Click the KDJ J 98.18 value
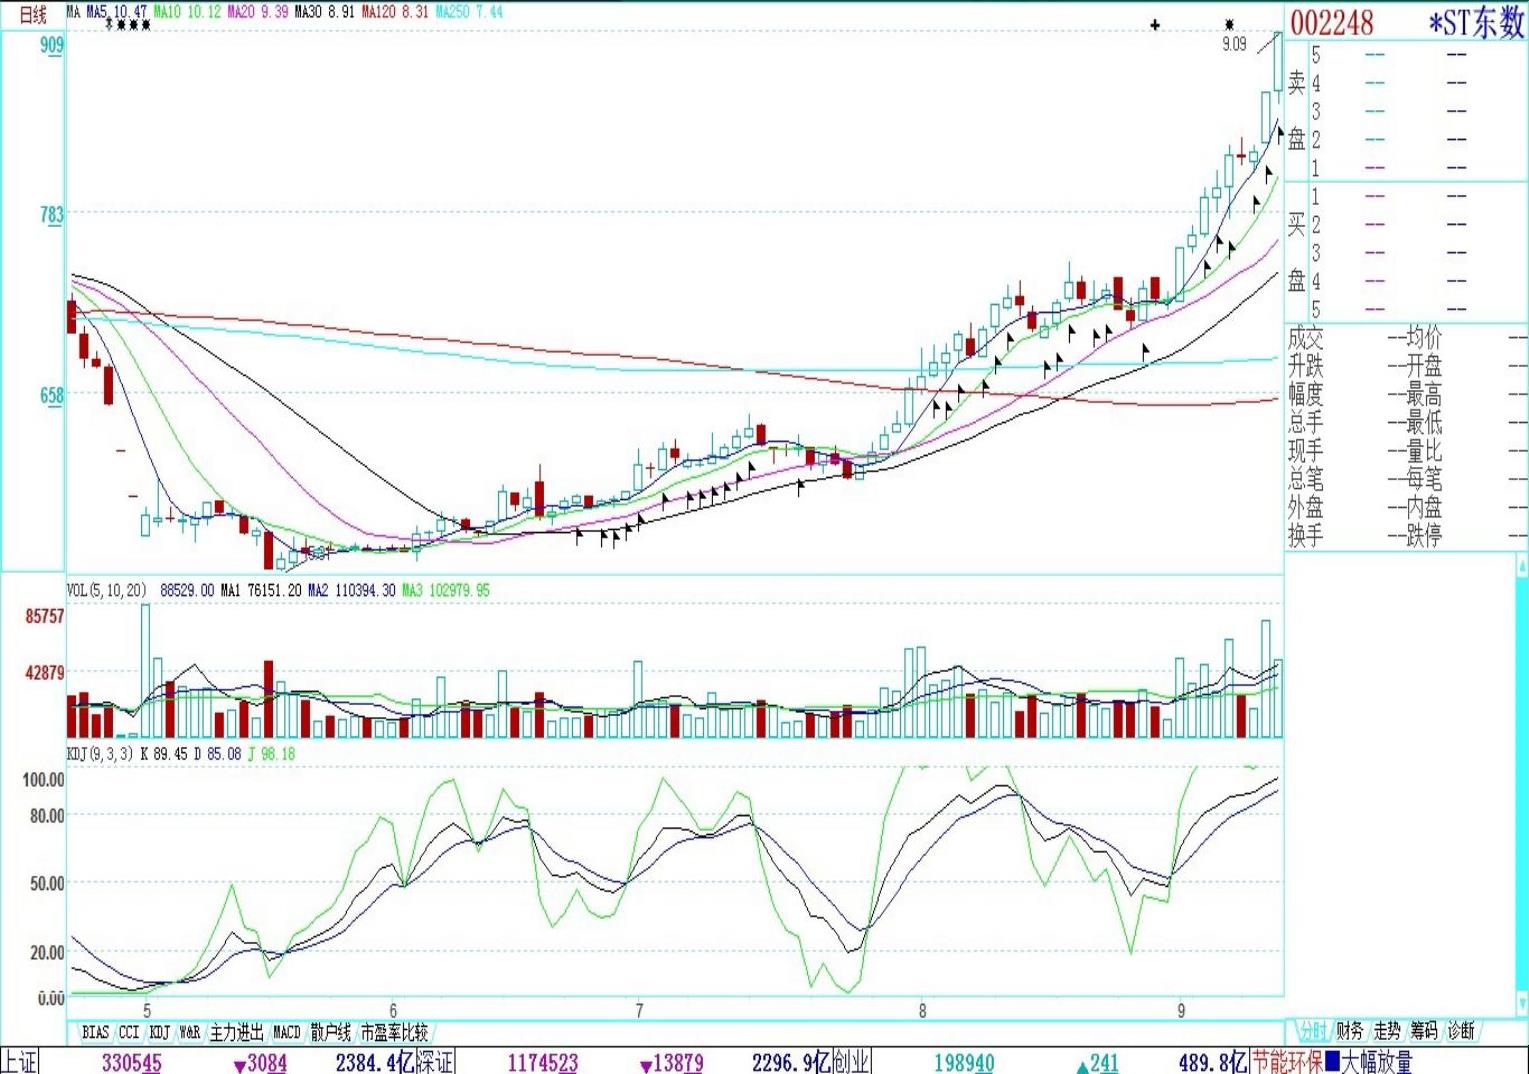Image resolution: width=1529 pixels, height=1074 pixels. [x=270, y=754]
